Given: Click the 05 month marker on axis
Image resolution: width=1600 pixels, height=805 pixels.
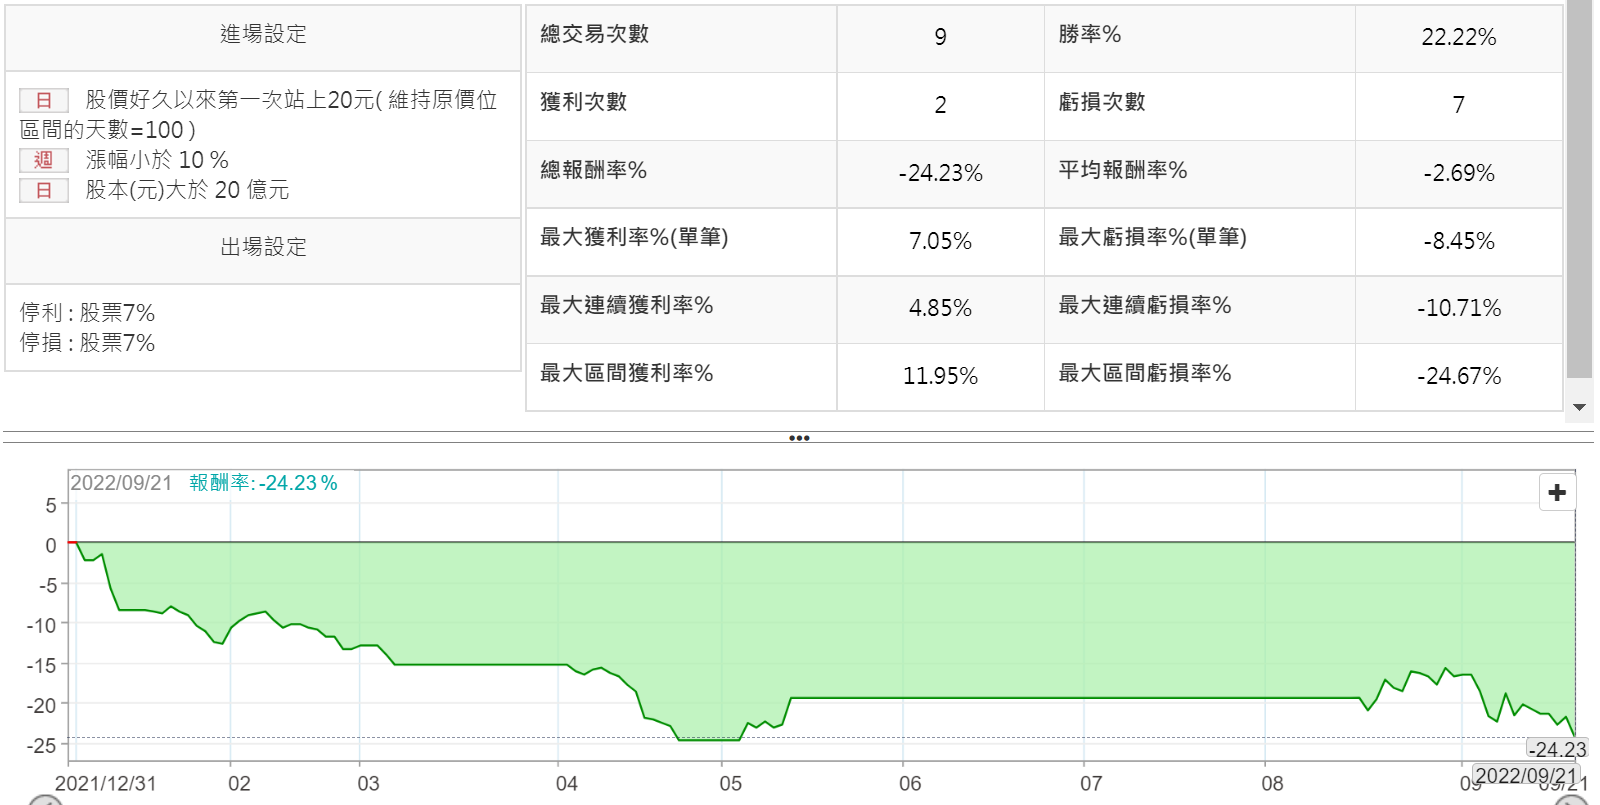Looking at the screenshot, I should [x=731, y=783].
